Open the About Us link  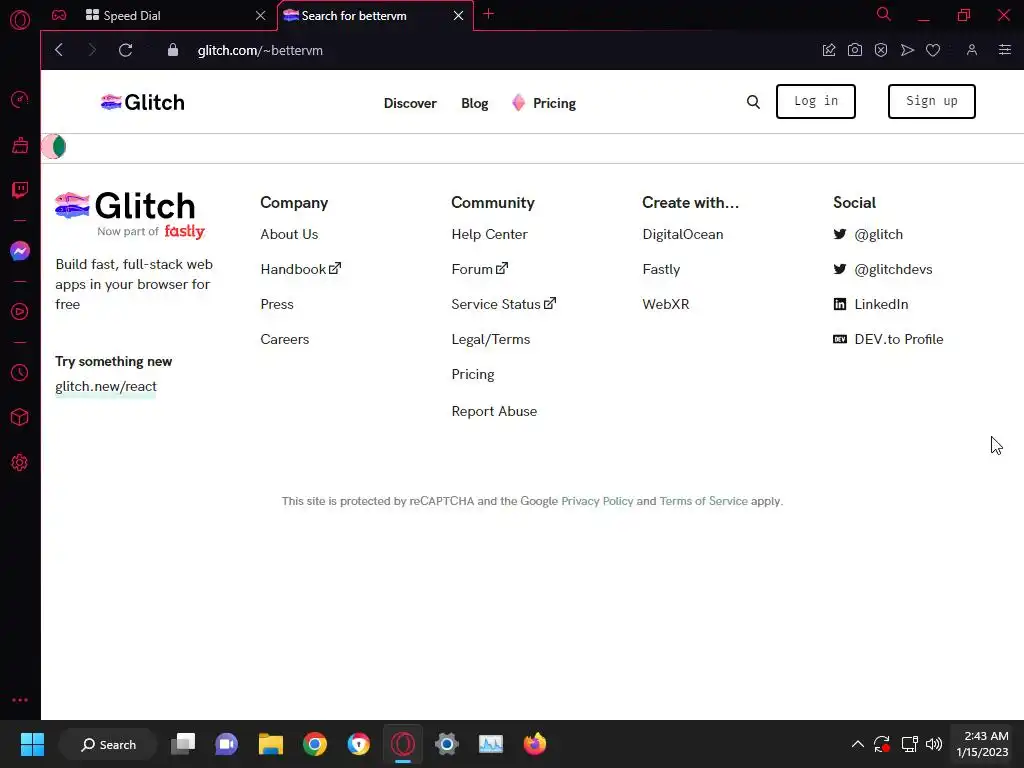pyautogui.click(x=289, y=234)
